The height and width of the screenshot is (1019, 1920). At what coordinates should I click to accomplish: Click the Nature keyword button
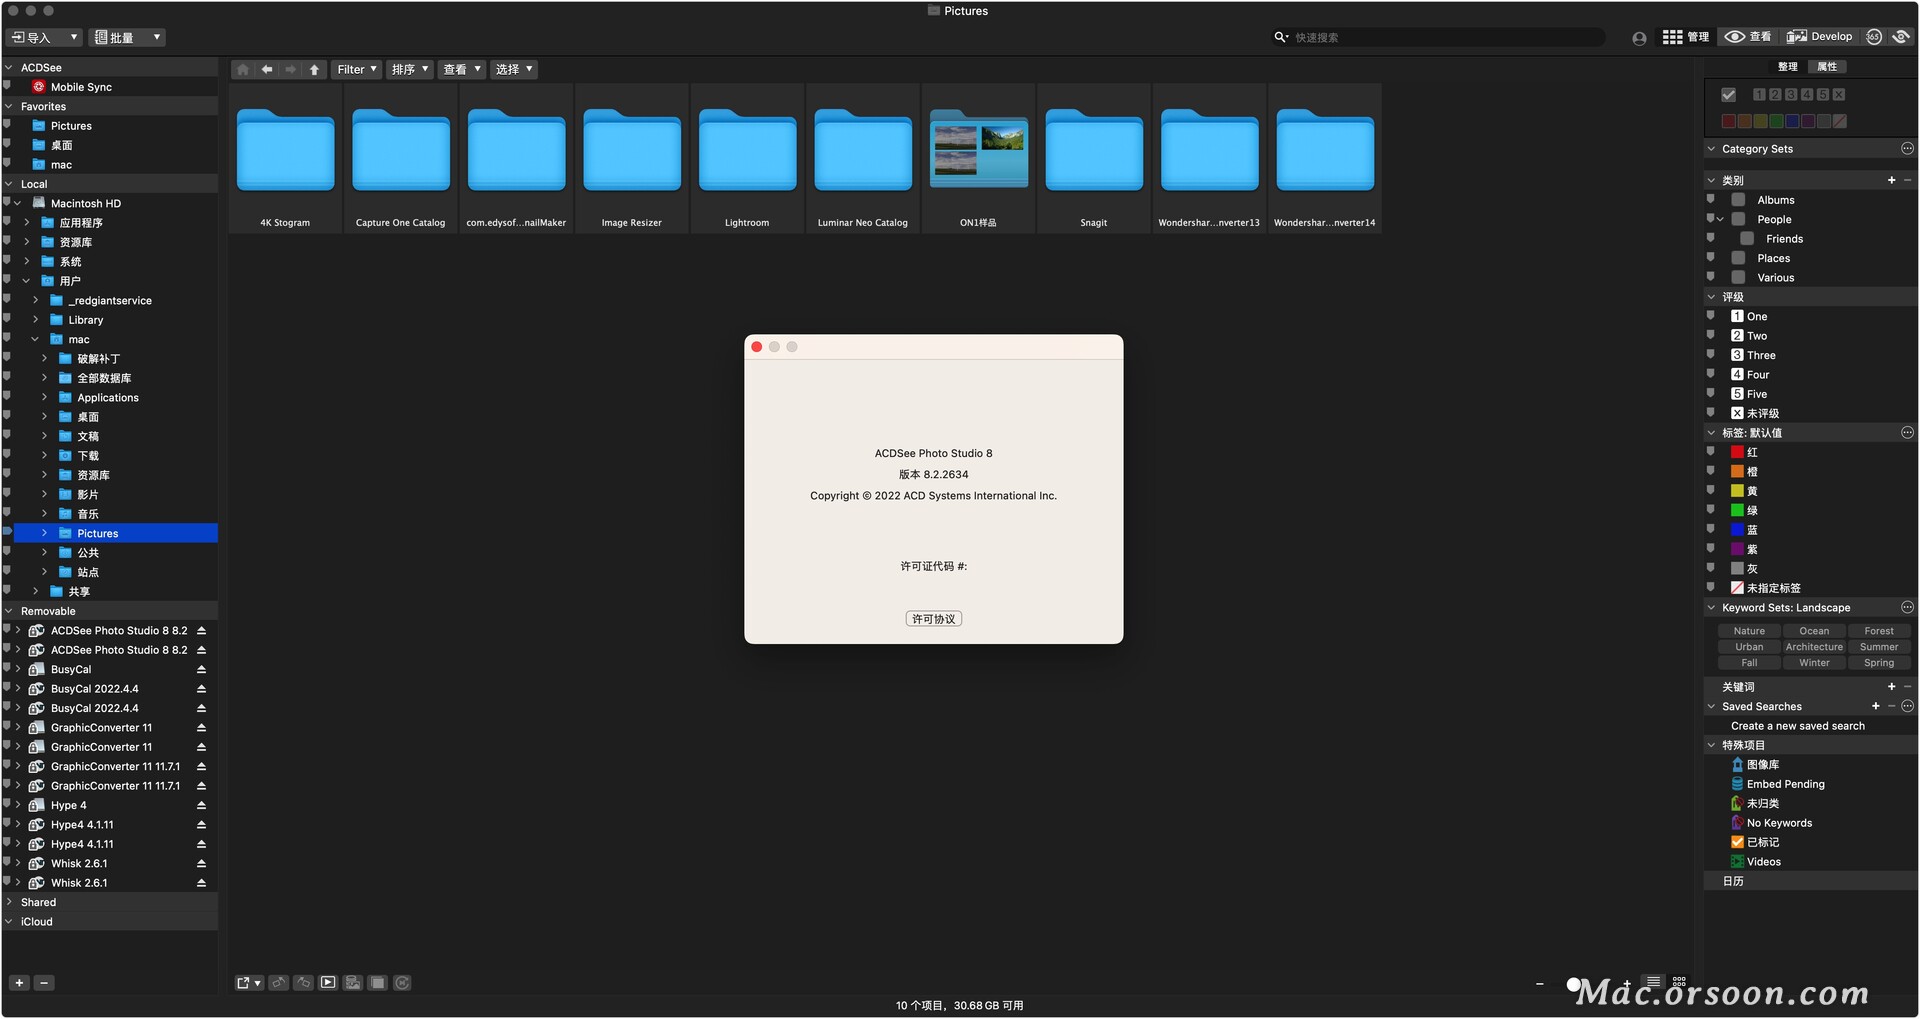pos(1749,631)
